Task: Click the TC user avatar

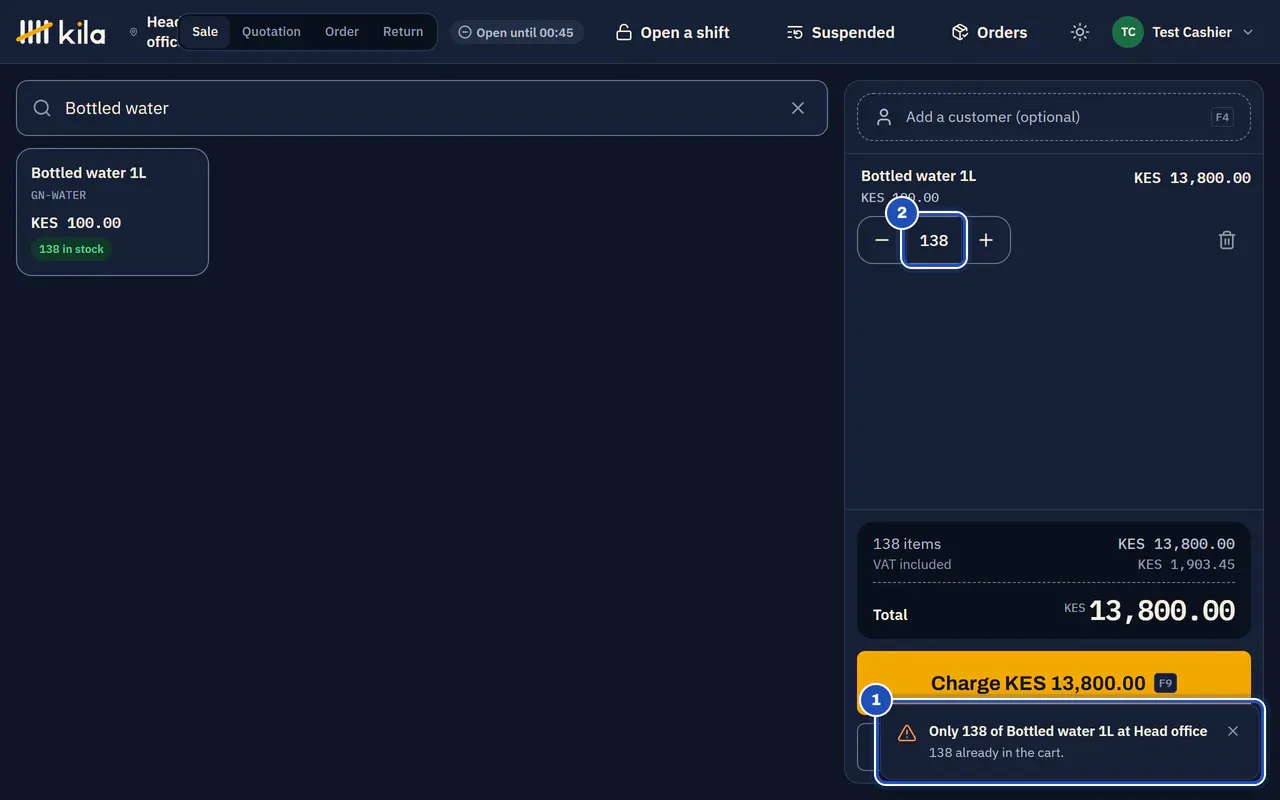Action: pos(1128,32)
